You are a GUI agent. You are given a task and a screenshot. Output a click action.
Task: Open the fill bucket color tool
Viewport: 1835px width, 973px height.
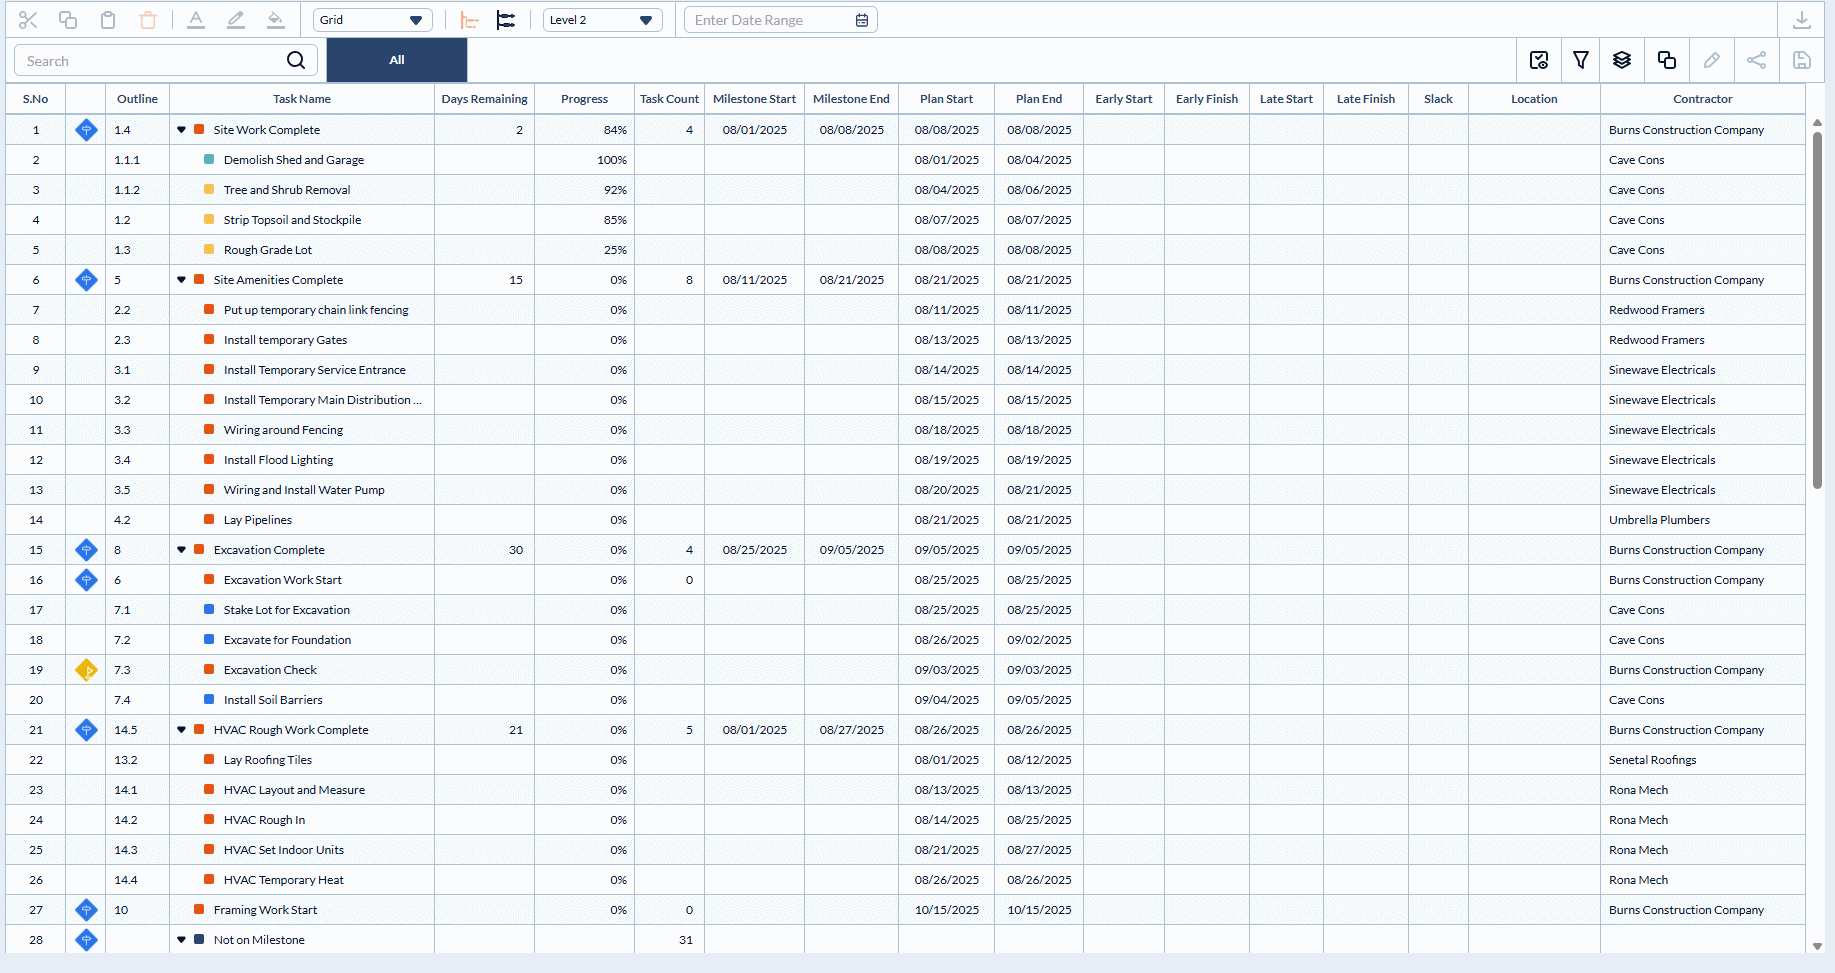(x=276, y=20)
